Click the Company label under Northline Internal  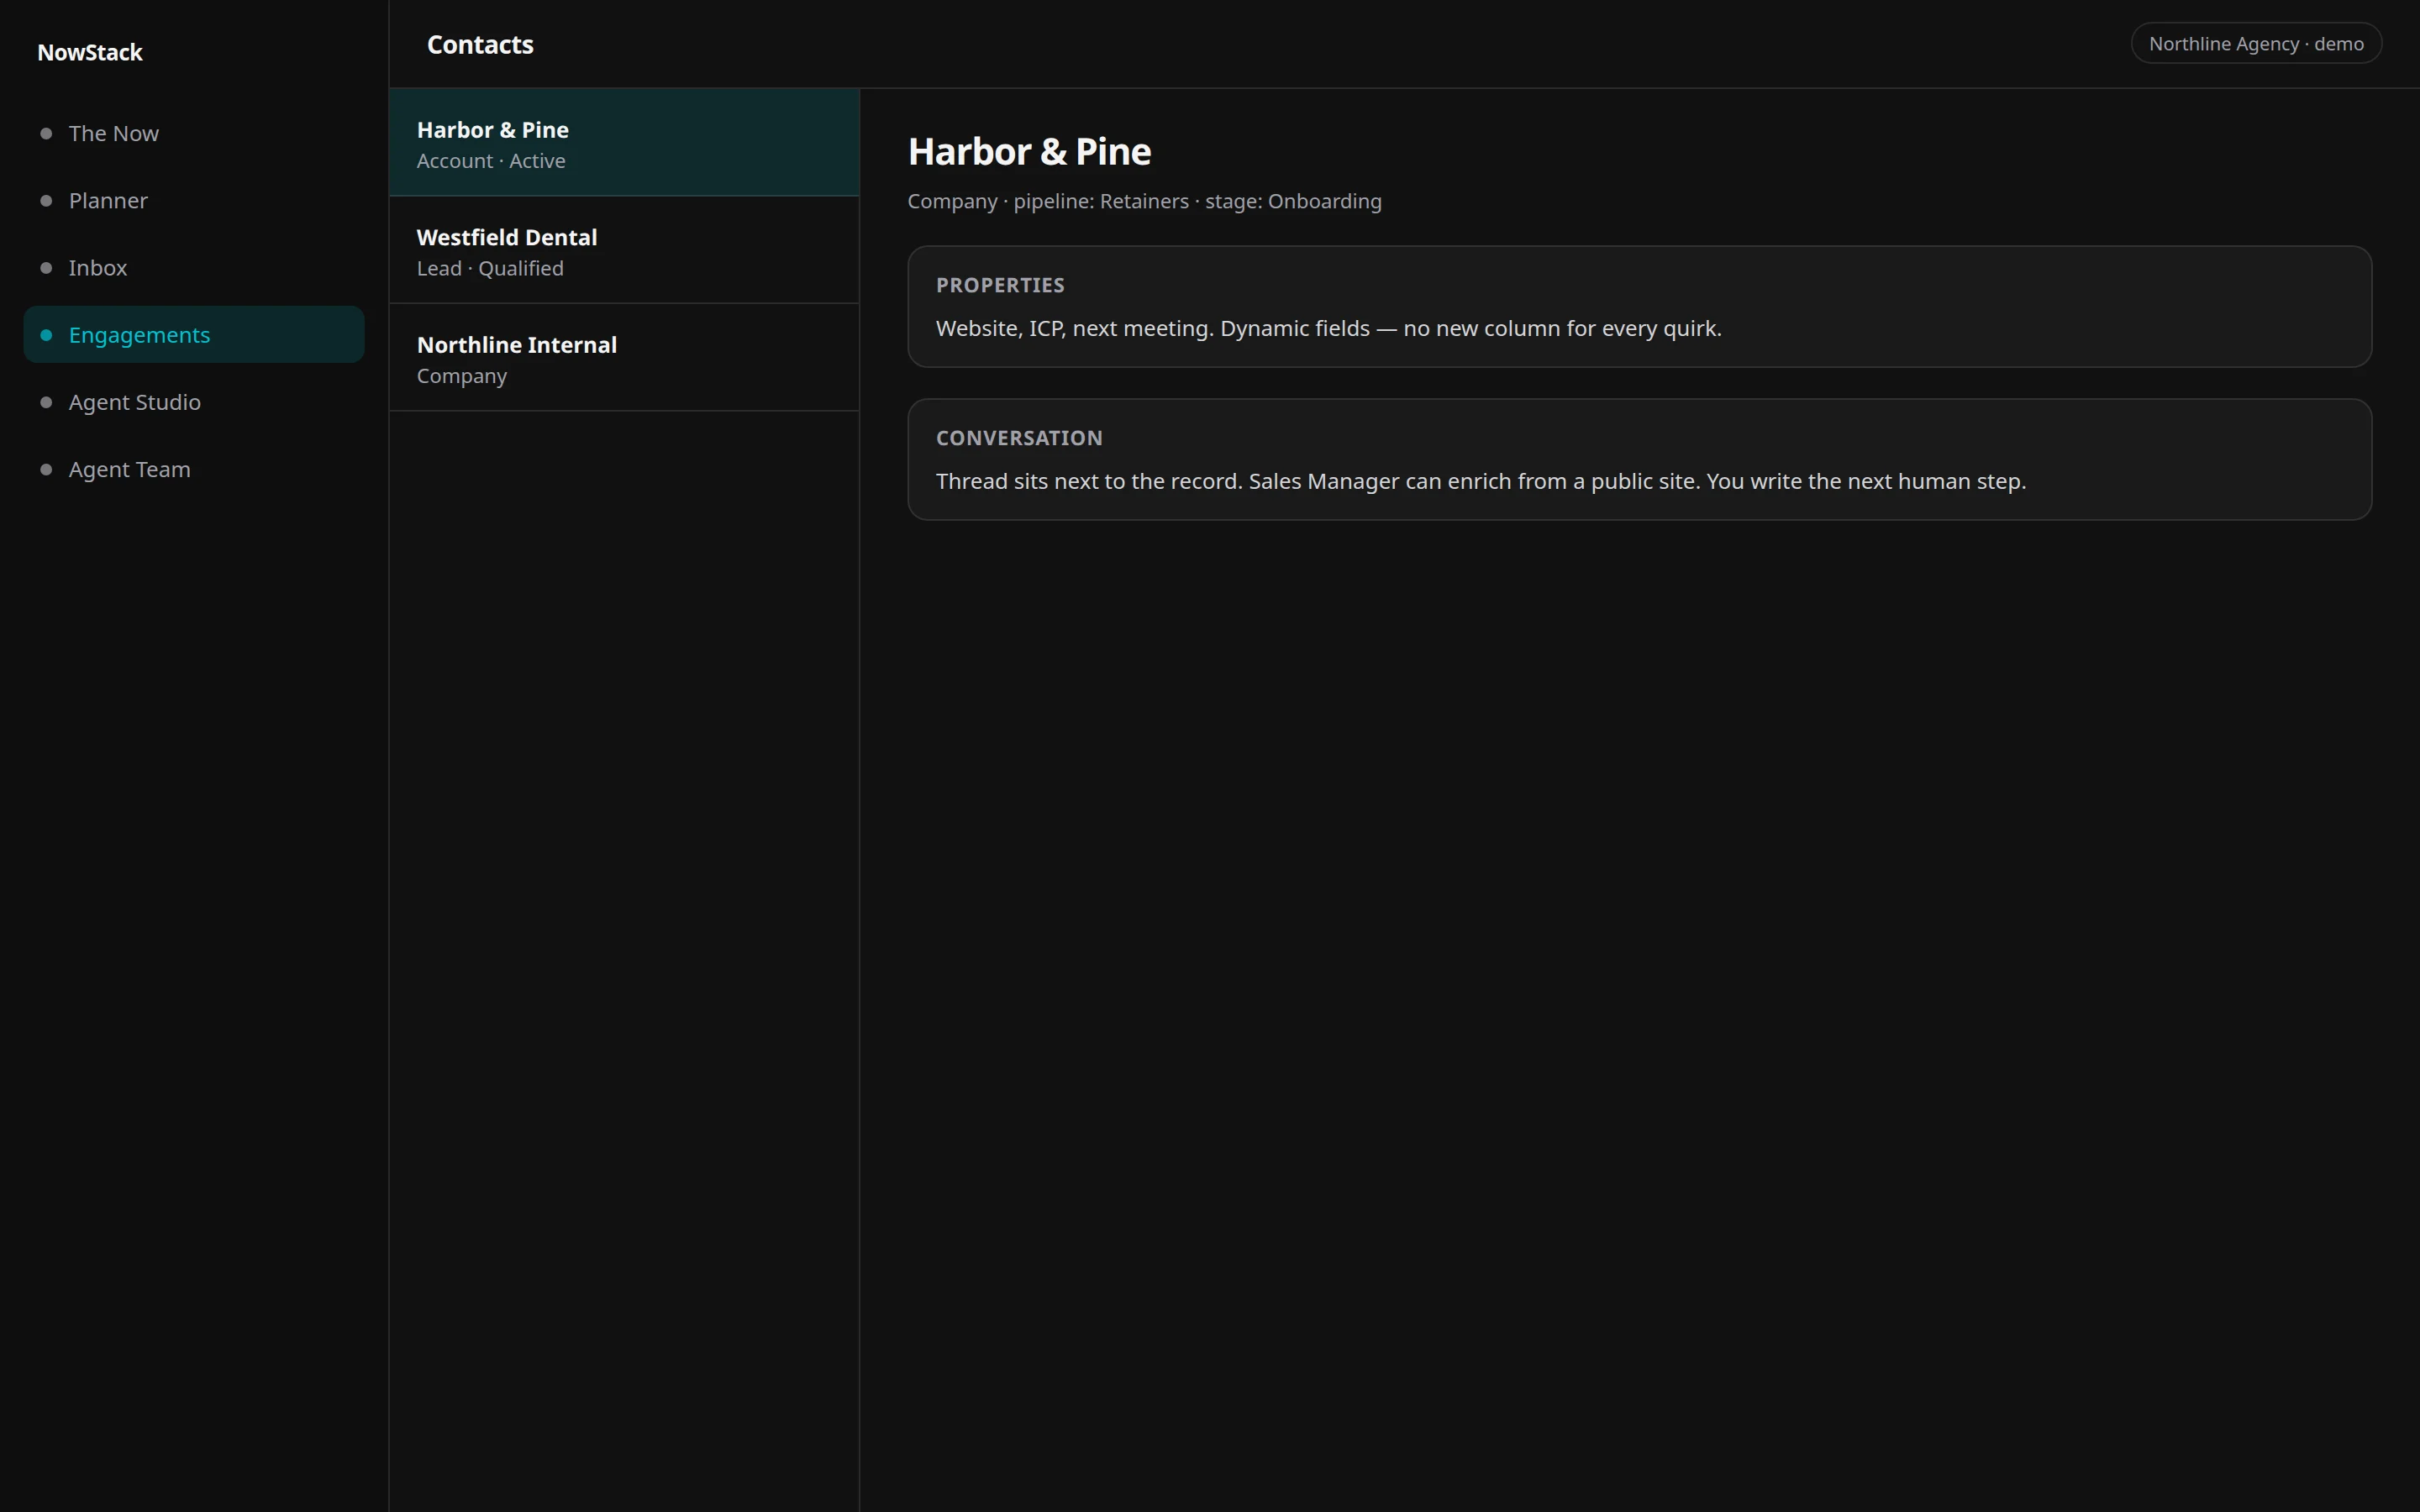[x=462, y=376]
